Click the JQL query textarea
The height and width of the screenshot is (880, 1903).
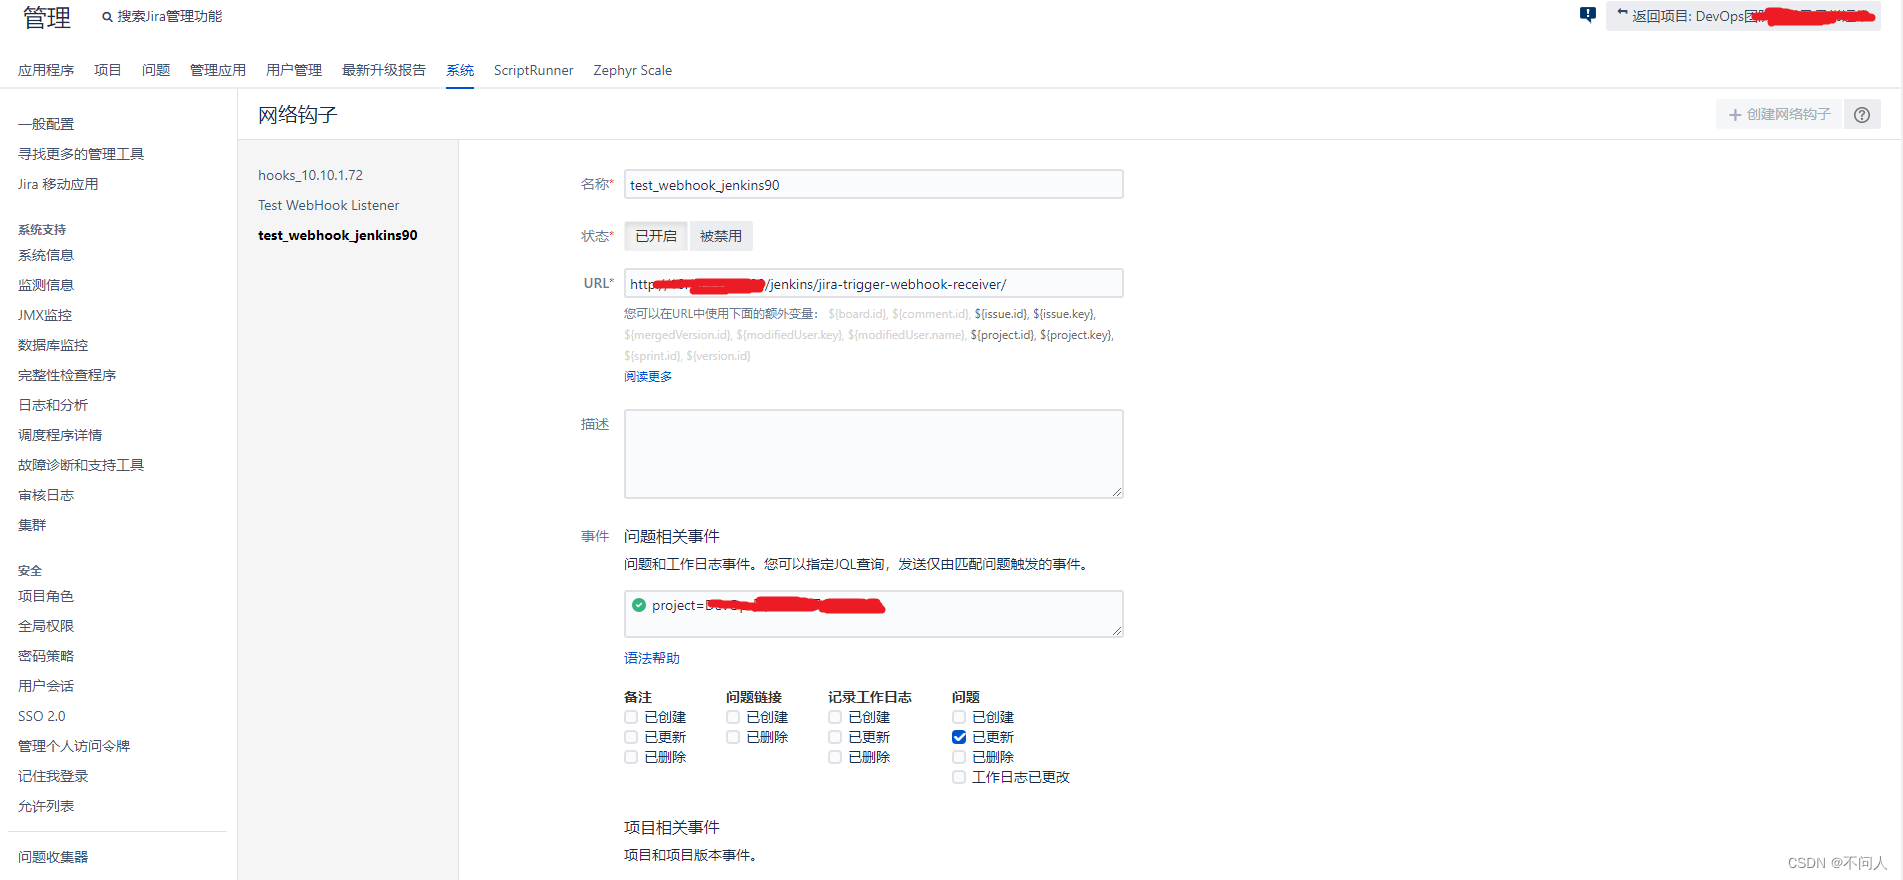click(874, 614)
